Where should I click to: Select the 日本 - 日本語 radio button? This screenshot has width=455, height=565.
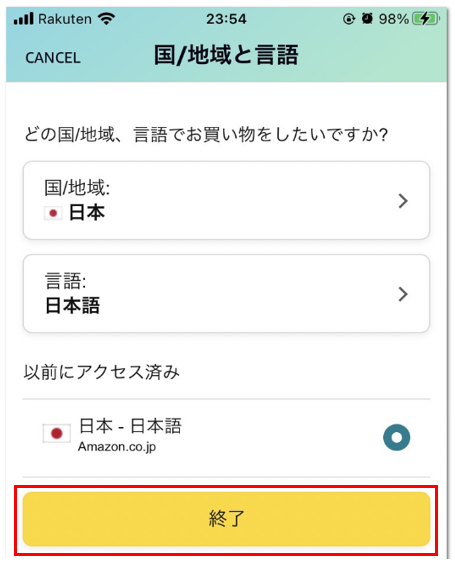tap(396, 437)
